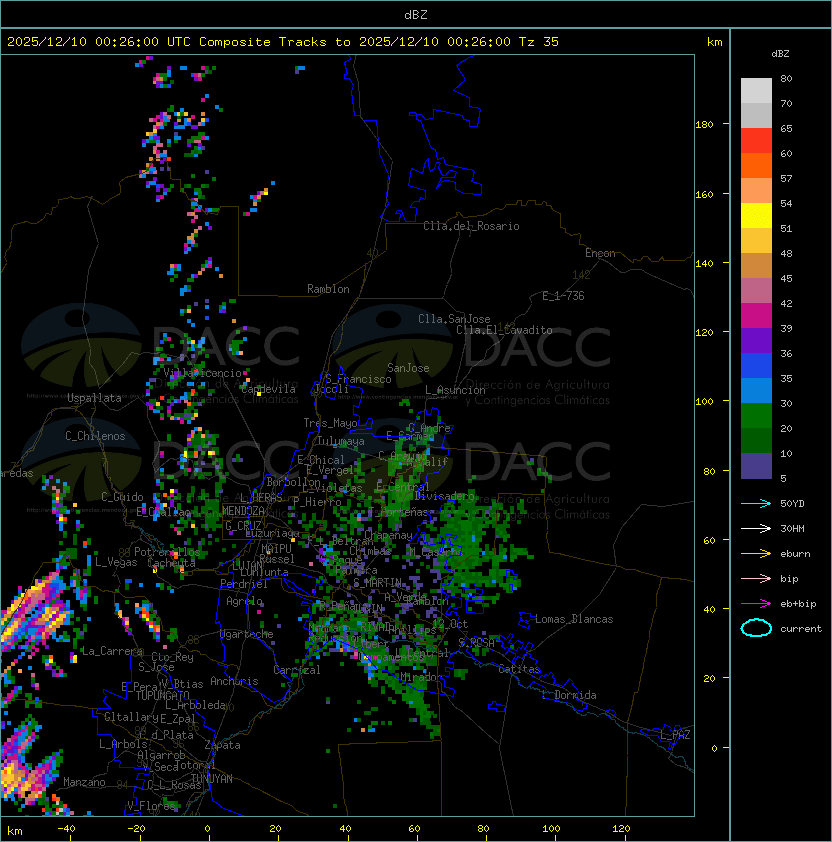Click the cyan 'current' ellipse legend symbol
832x842 pixels.
pyautogui.click(x=756, y=628)
